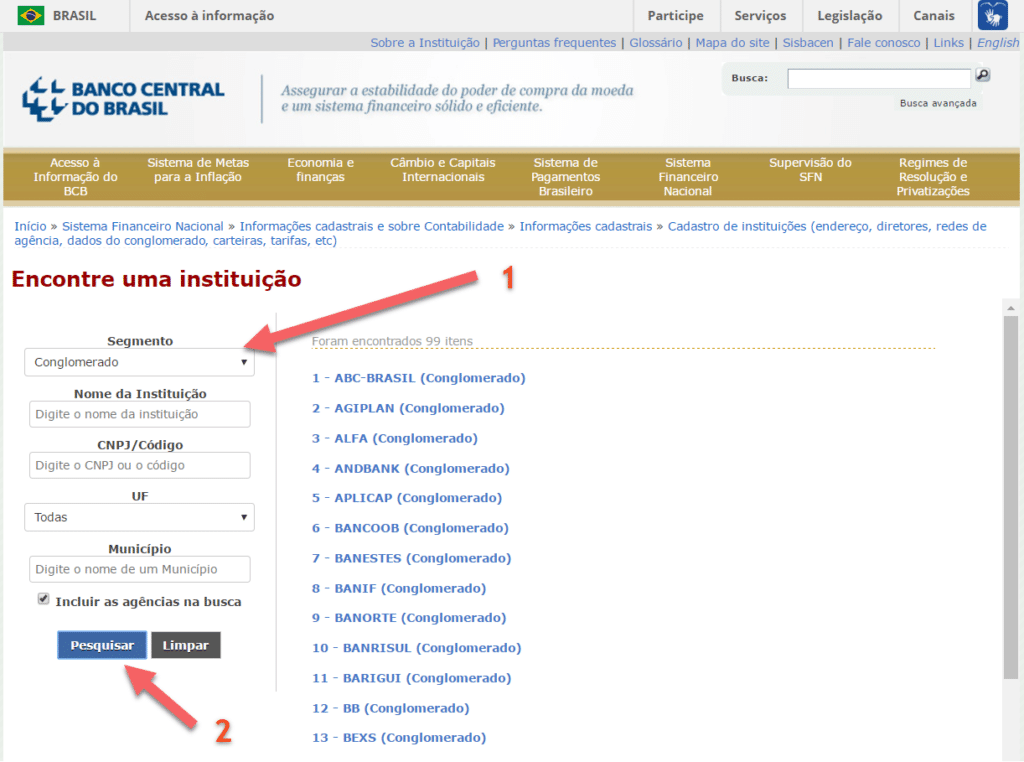Open Sobre a Instituição link
This screenshot has height=762, width=1024.
click(x=424, y=42)
